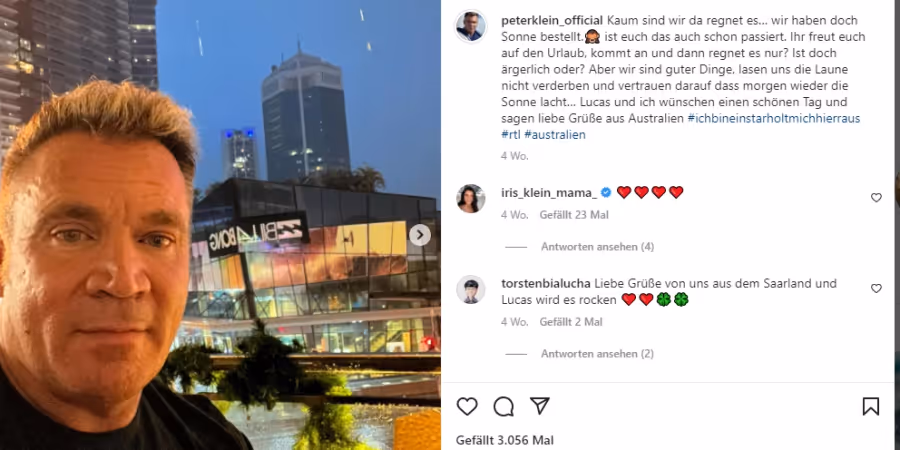The image size is (900, 450).
Task: Show likes 'Gefällt 23 Mal' on comment
Action: (x=574, y=215)
